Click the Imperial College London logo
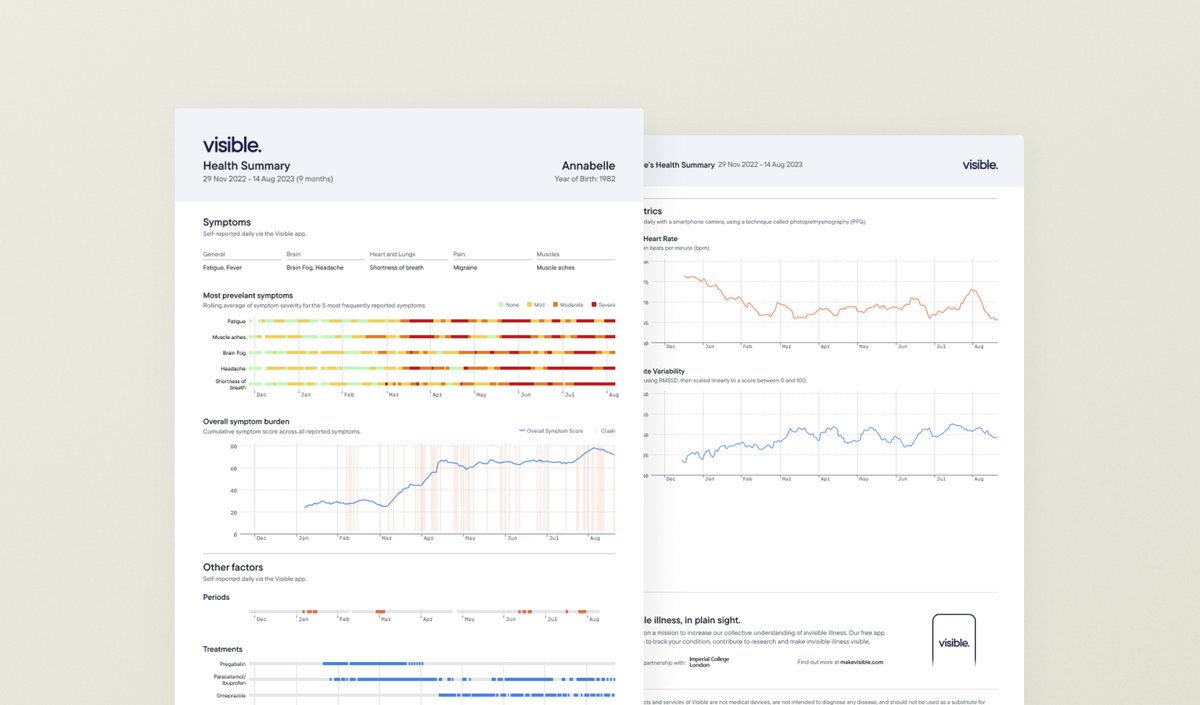This screenshot has width=1200, height=705. point(710,662)
